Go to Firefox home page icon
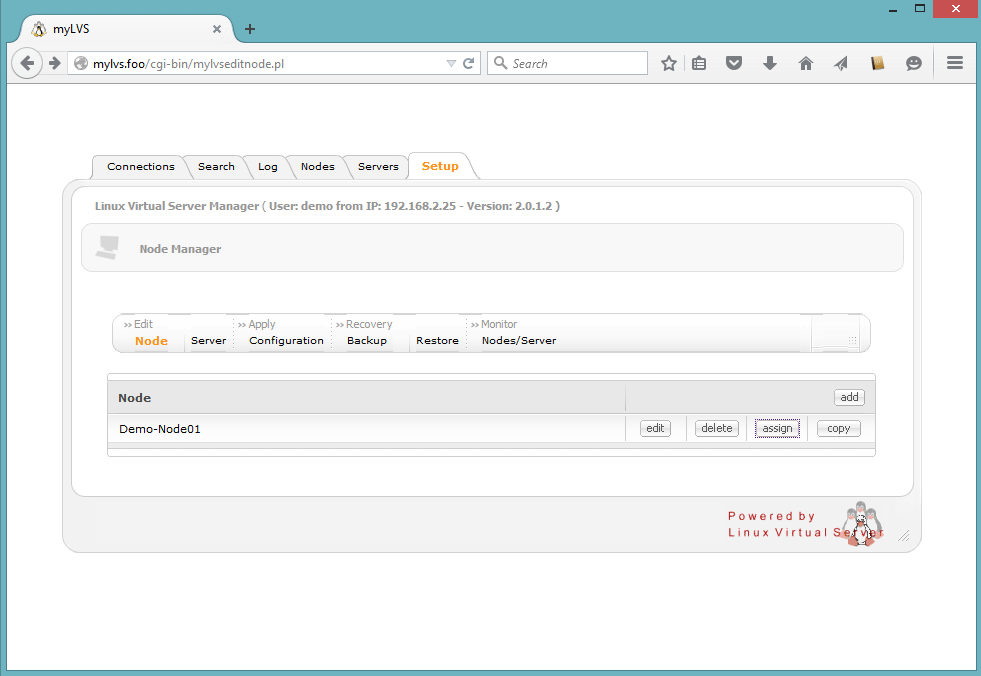Image resolution: width=981 pixels, height=676 pixels. [806, 63]
